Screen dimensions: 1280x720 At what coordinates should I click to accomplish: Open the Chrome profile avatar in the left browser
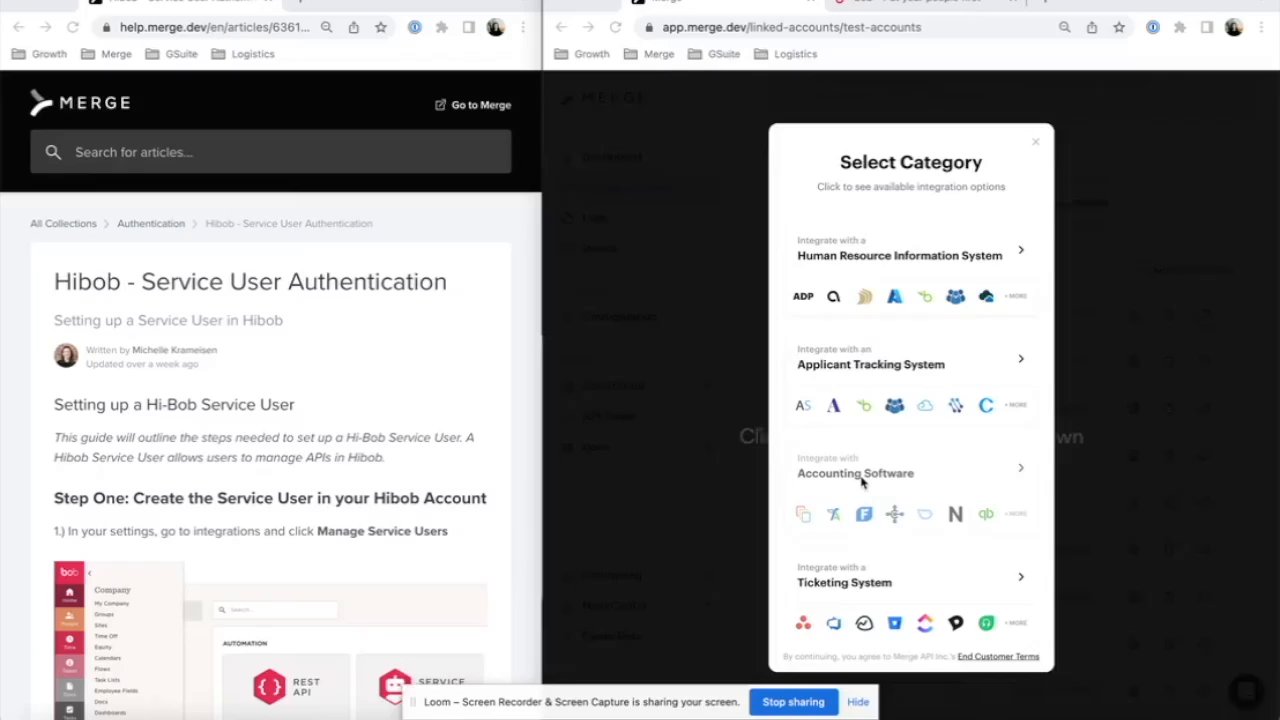click(x=495, y=27)
